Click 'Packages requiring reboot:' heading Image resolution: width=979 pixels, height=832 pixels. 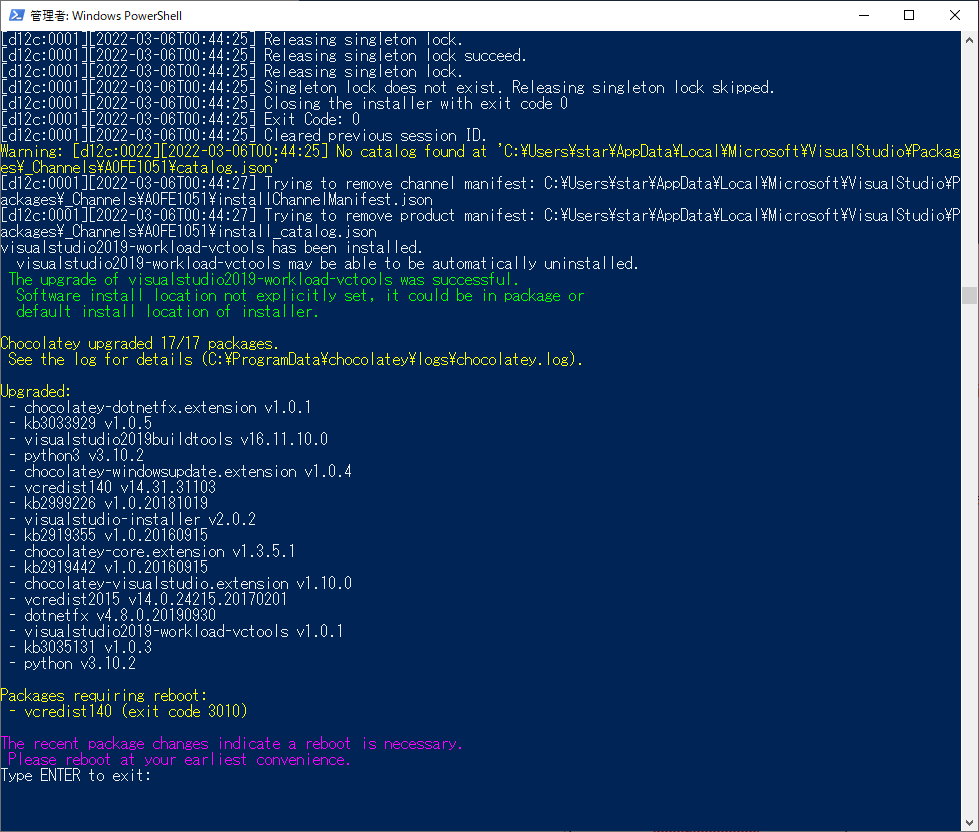pyautogui.click(x=104, y=695)
